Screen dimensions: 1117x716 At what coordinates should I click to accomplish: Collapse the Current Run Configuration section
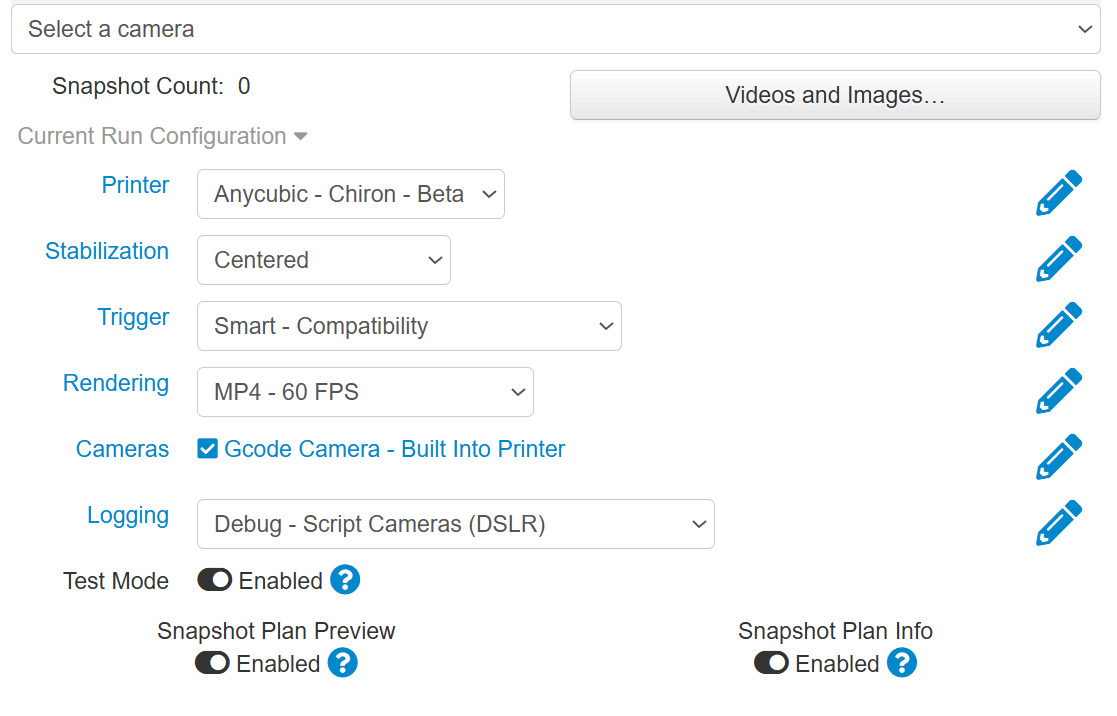click(162, 136)
